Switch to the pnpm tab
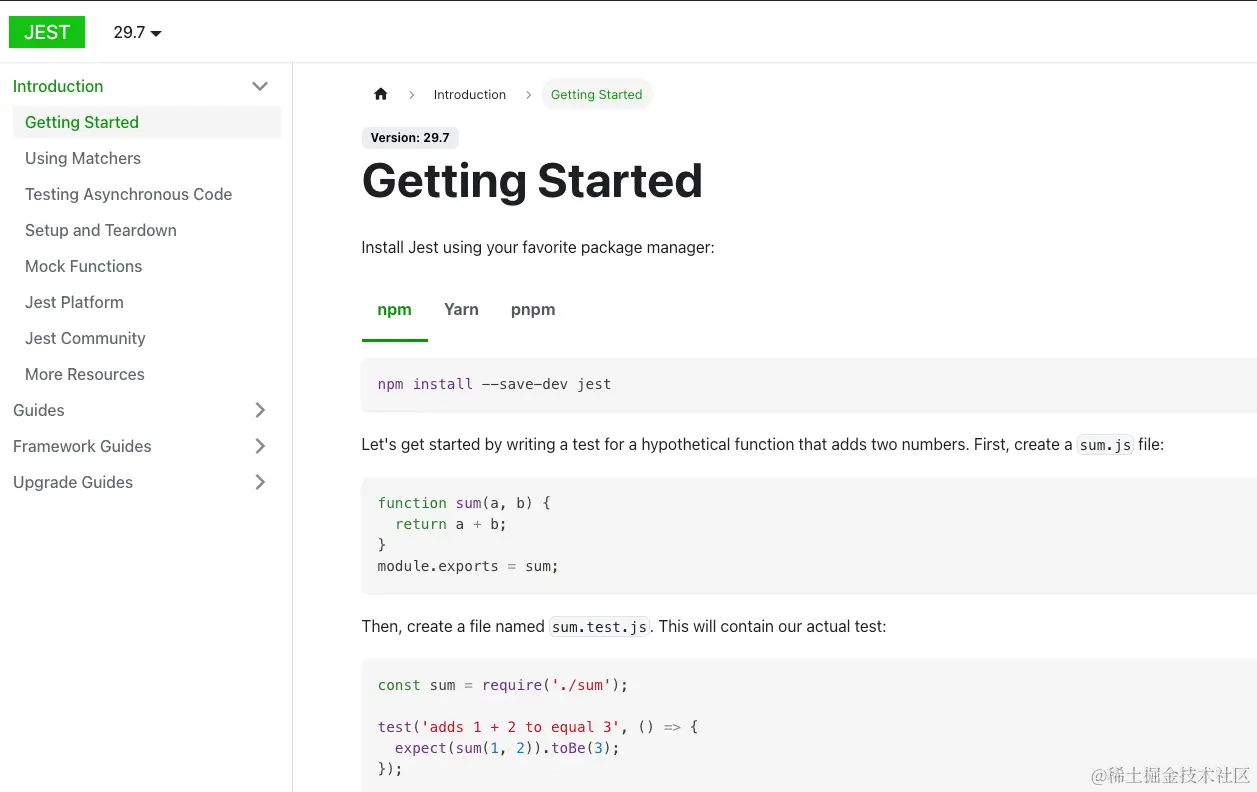Screen dimensions: 1257x792 tap(533, 310)
